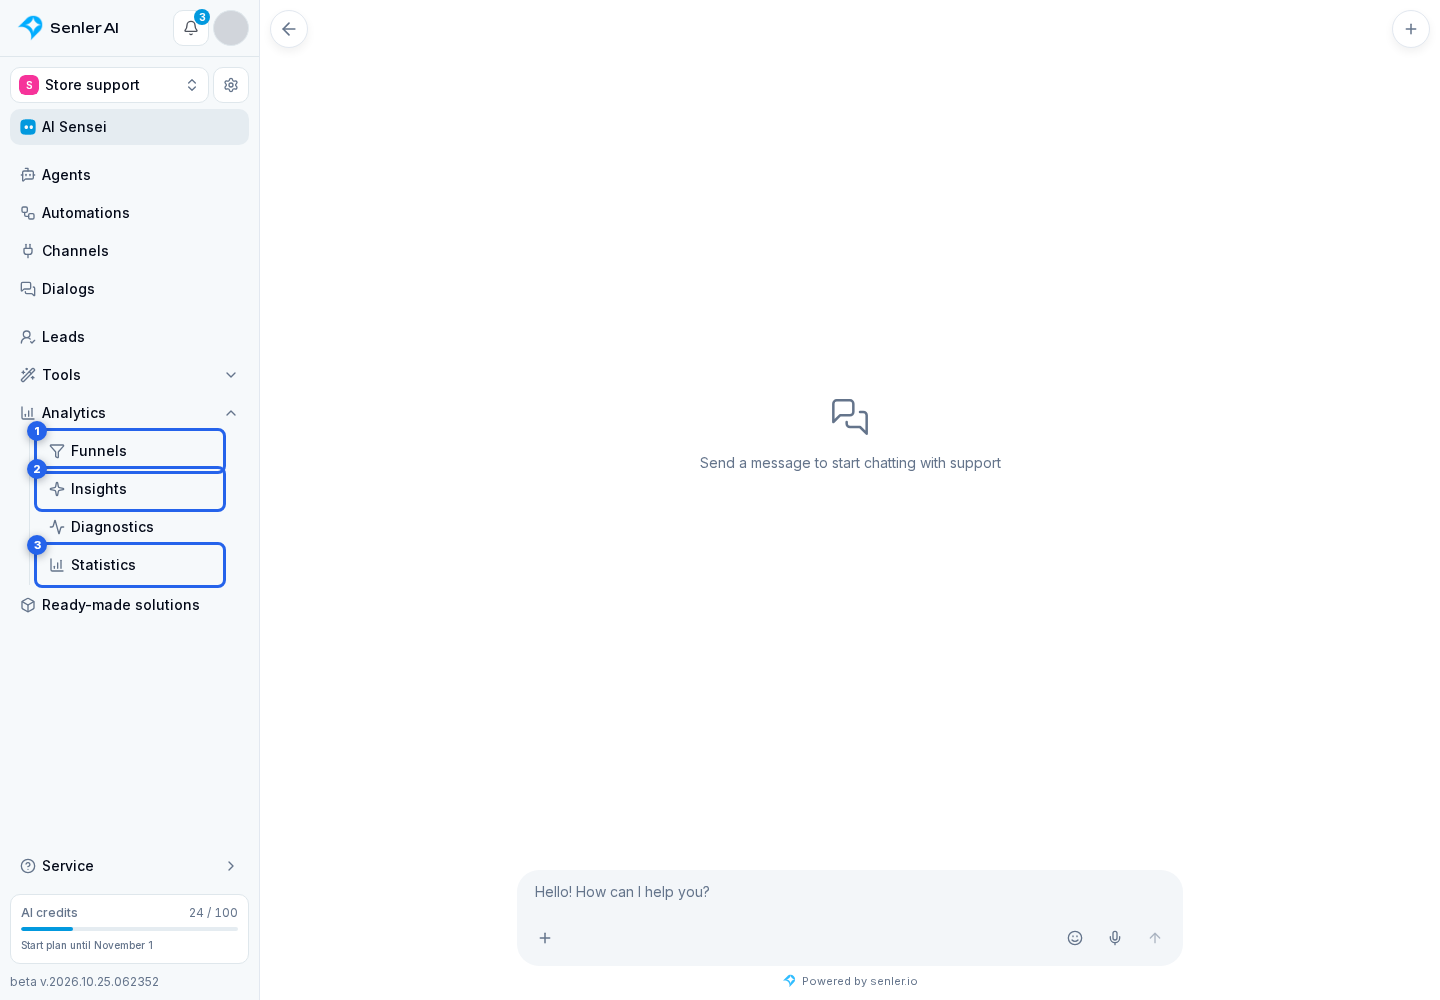Viewport: 1440px width, 1000px height.
Task: Click the Senler AI logo
Action: tap(69, 28)
